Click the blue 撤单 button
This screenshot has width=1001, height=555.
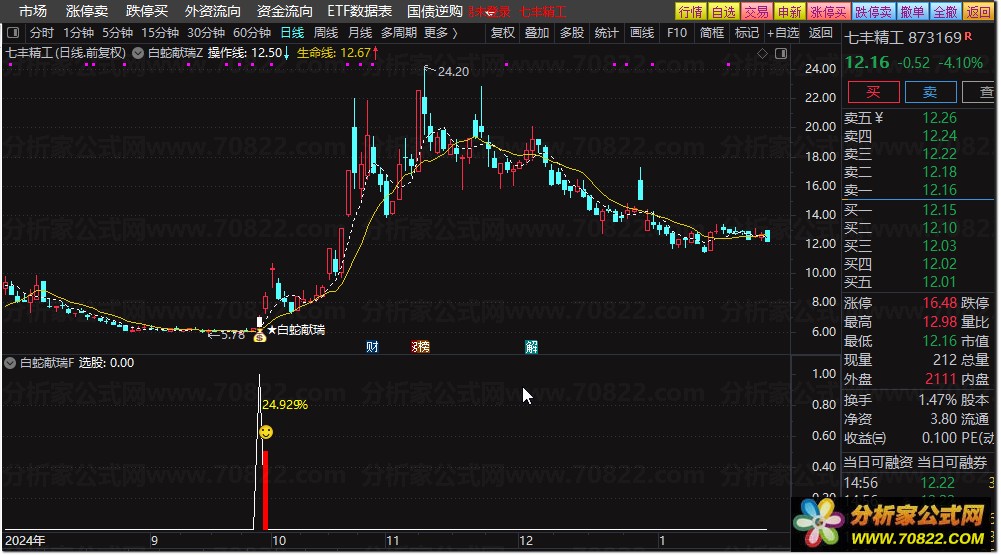[x=912, y=11]
